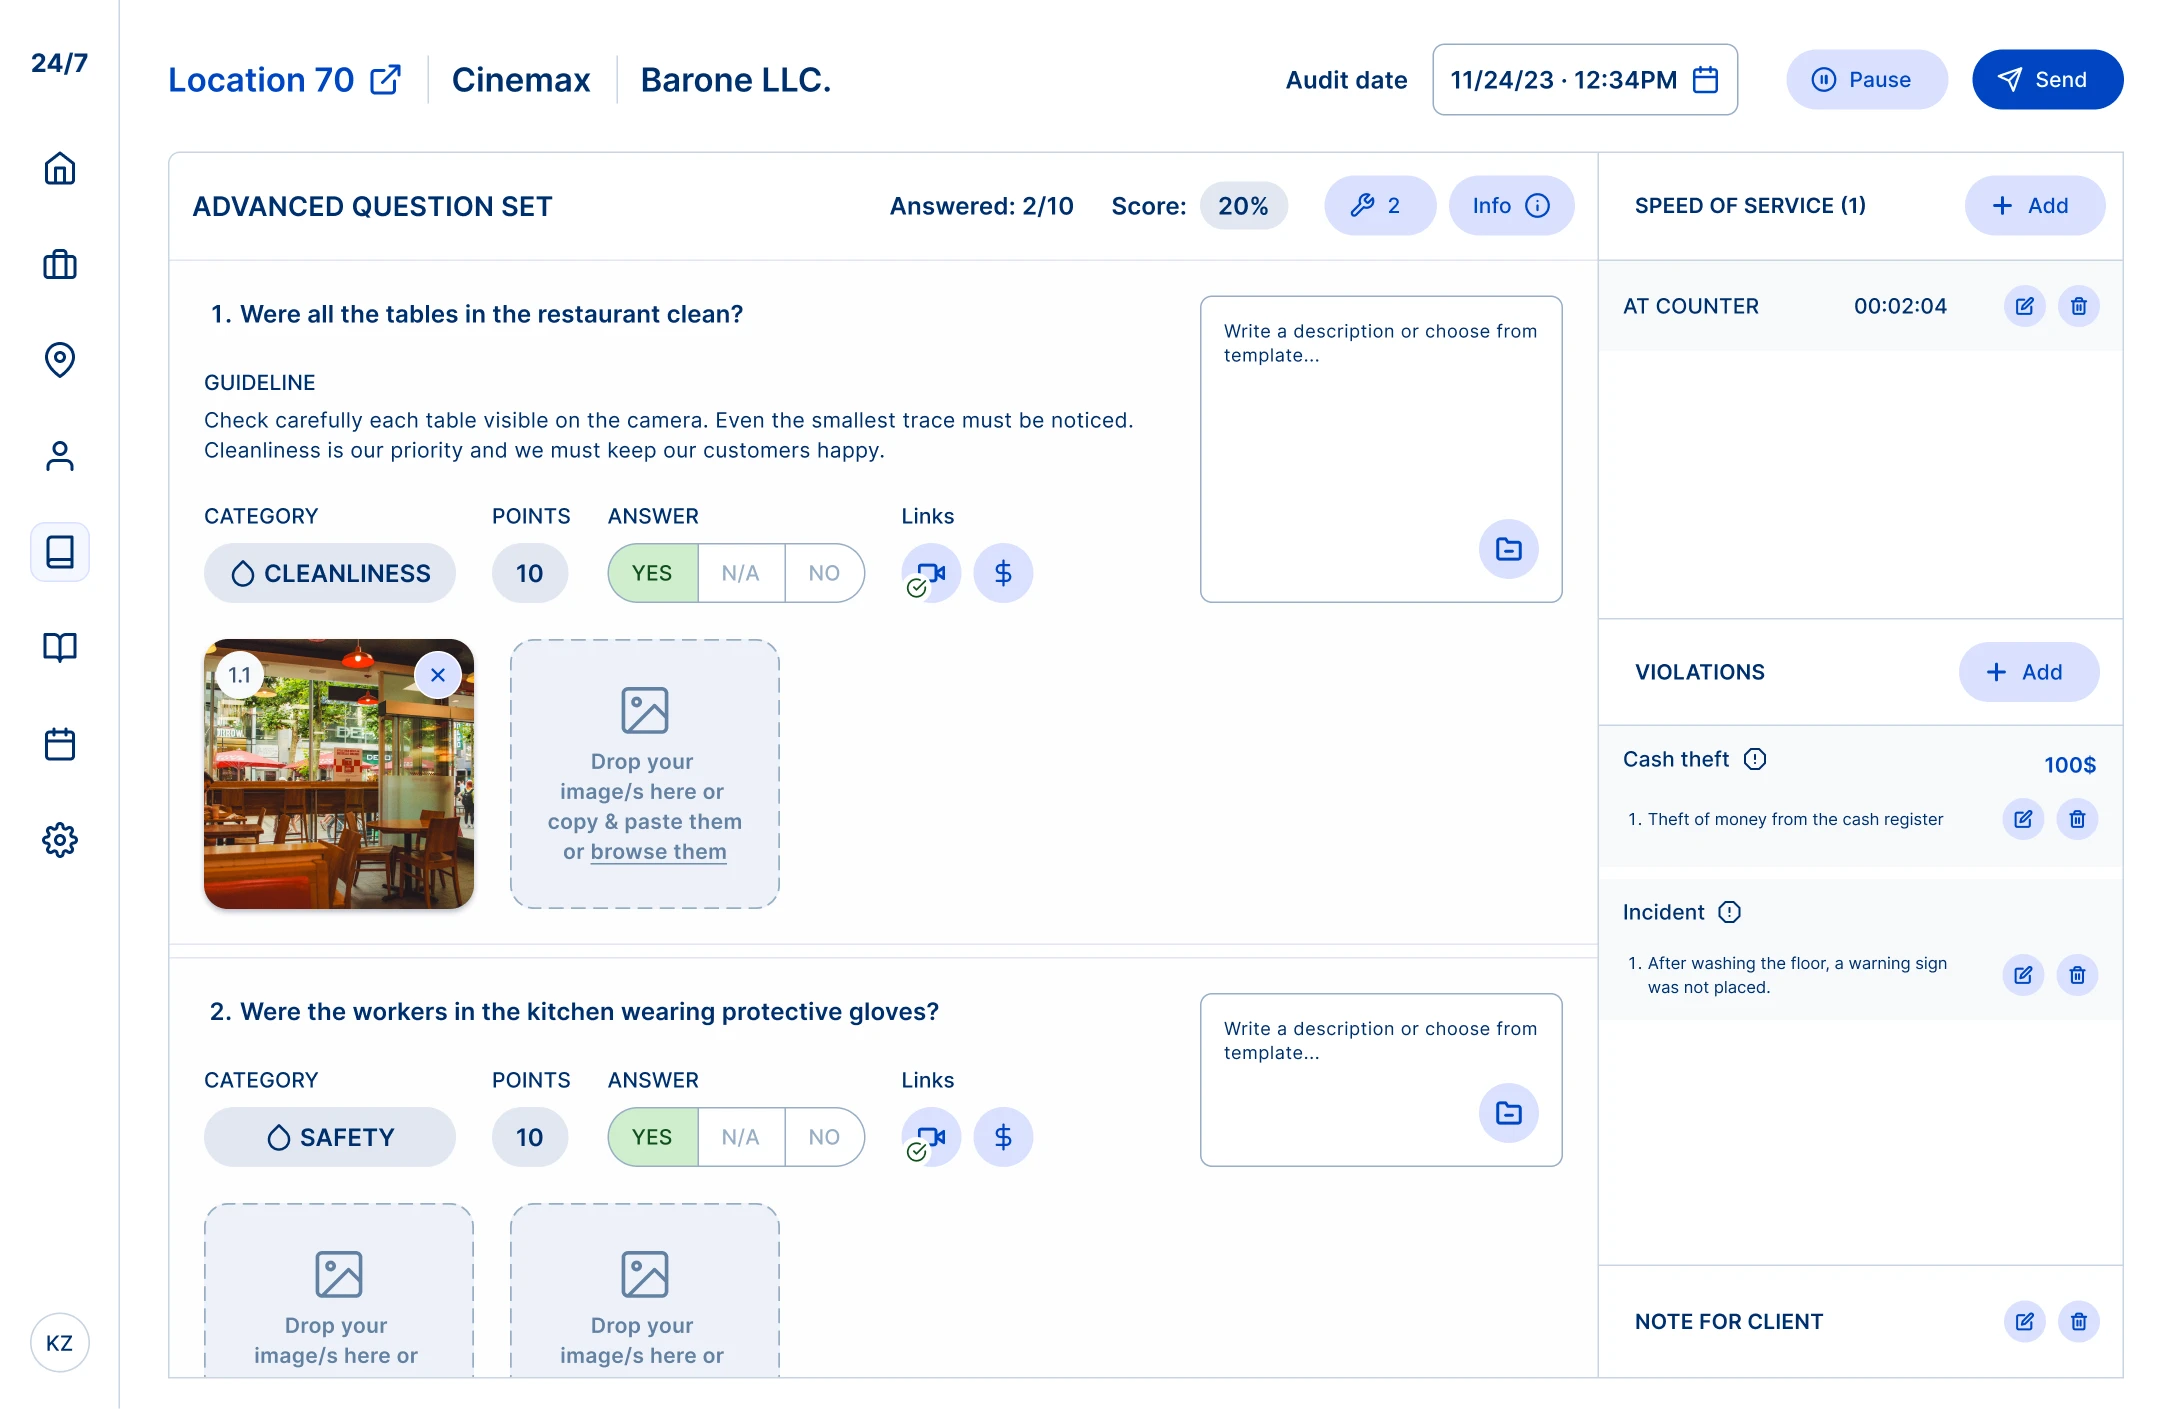Open the Info button in question set header
This screenshot has height=1409, width=2160.
pos(1510,206)
